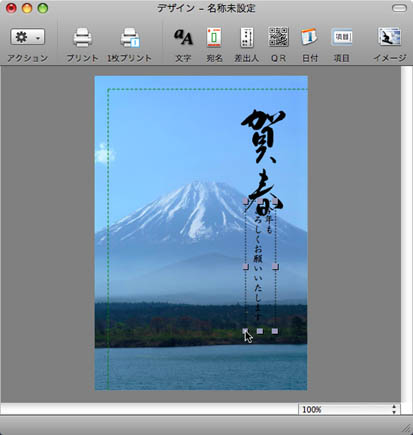Insert 差出人 sender element icon
This screenshot has height=435, width=413.
246,37
